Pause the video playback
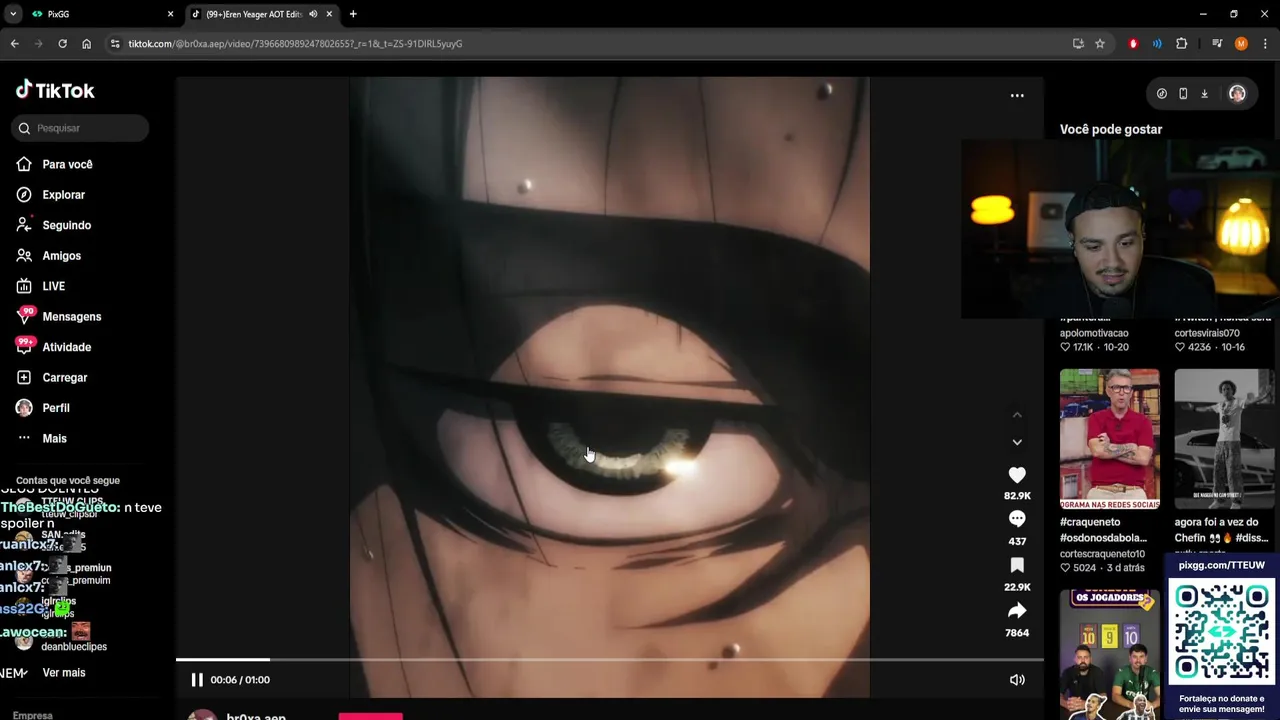1280x720 pixels. click(197, 680)
